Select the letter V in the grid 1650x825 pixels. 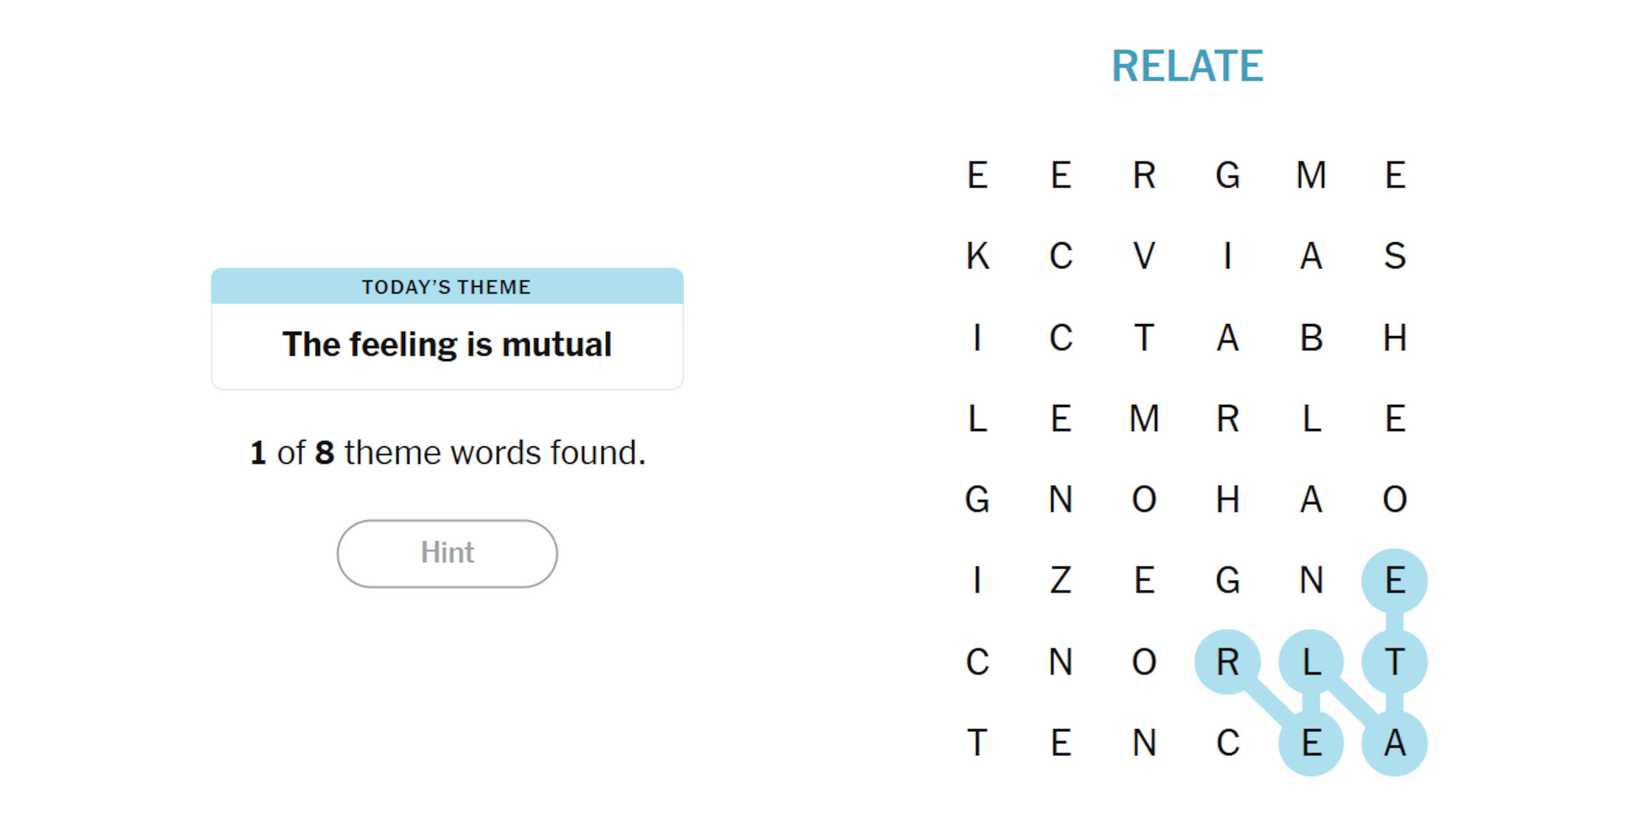pos(1144,257)
